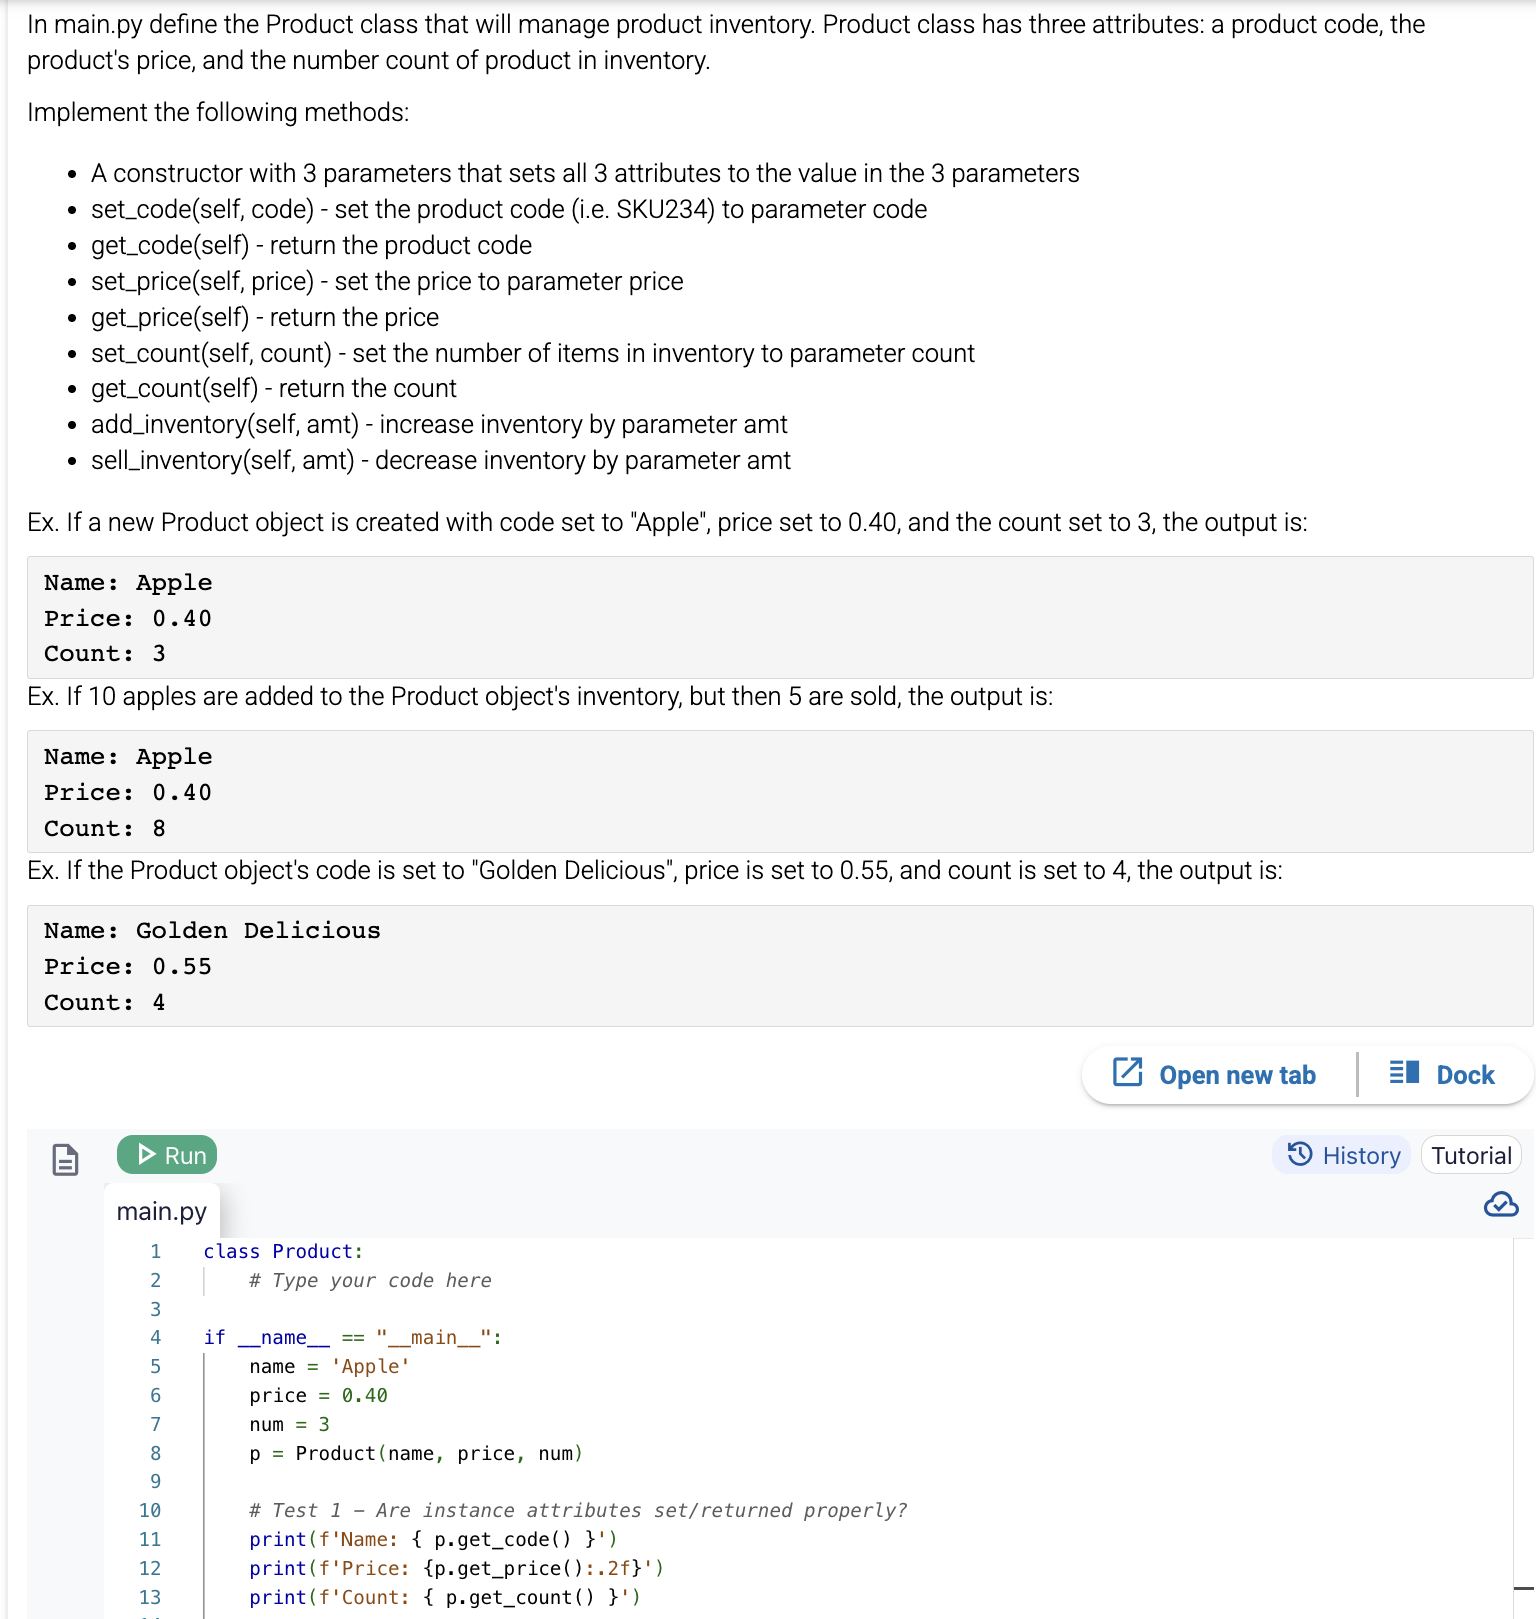Click the '# Test 1' comment line

coord(578,1510)
